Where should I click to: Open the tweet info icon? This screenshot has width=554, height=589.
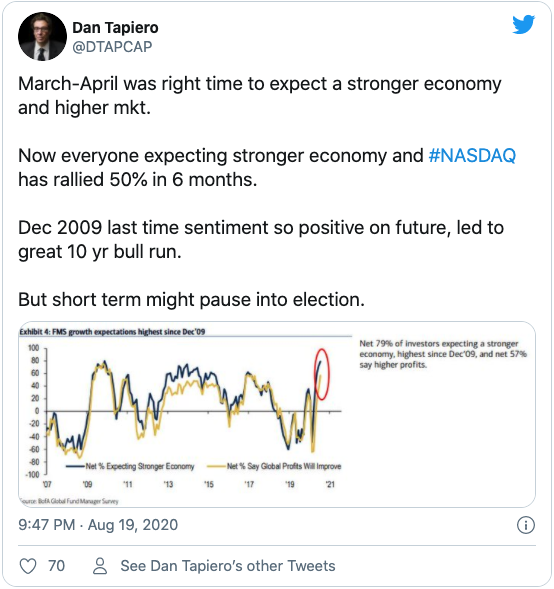point(525,525)
